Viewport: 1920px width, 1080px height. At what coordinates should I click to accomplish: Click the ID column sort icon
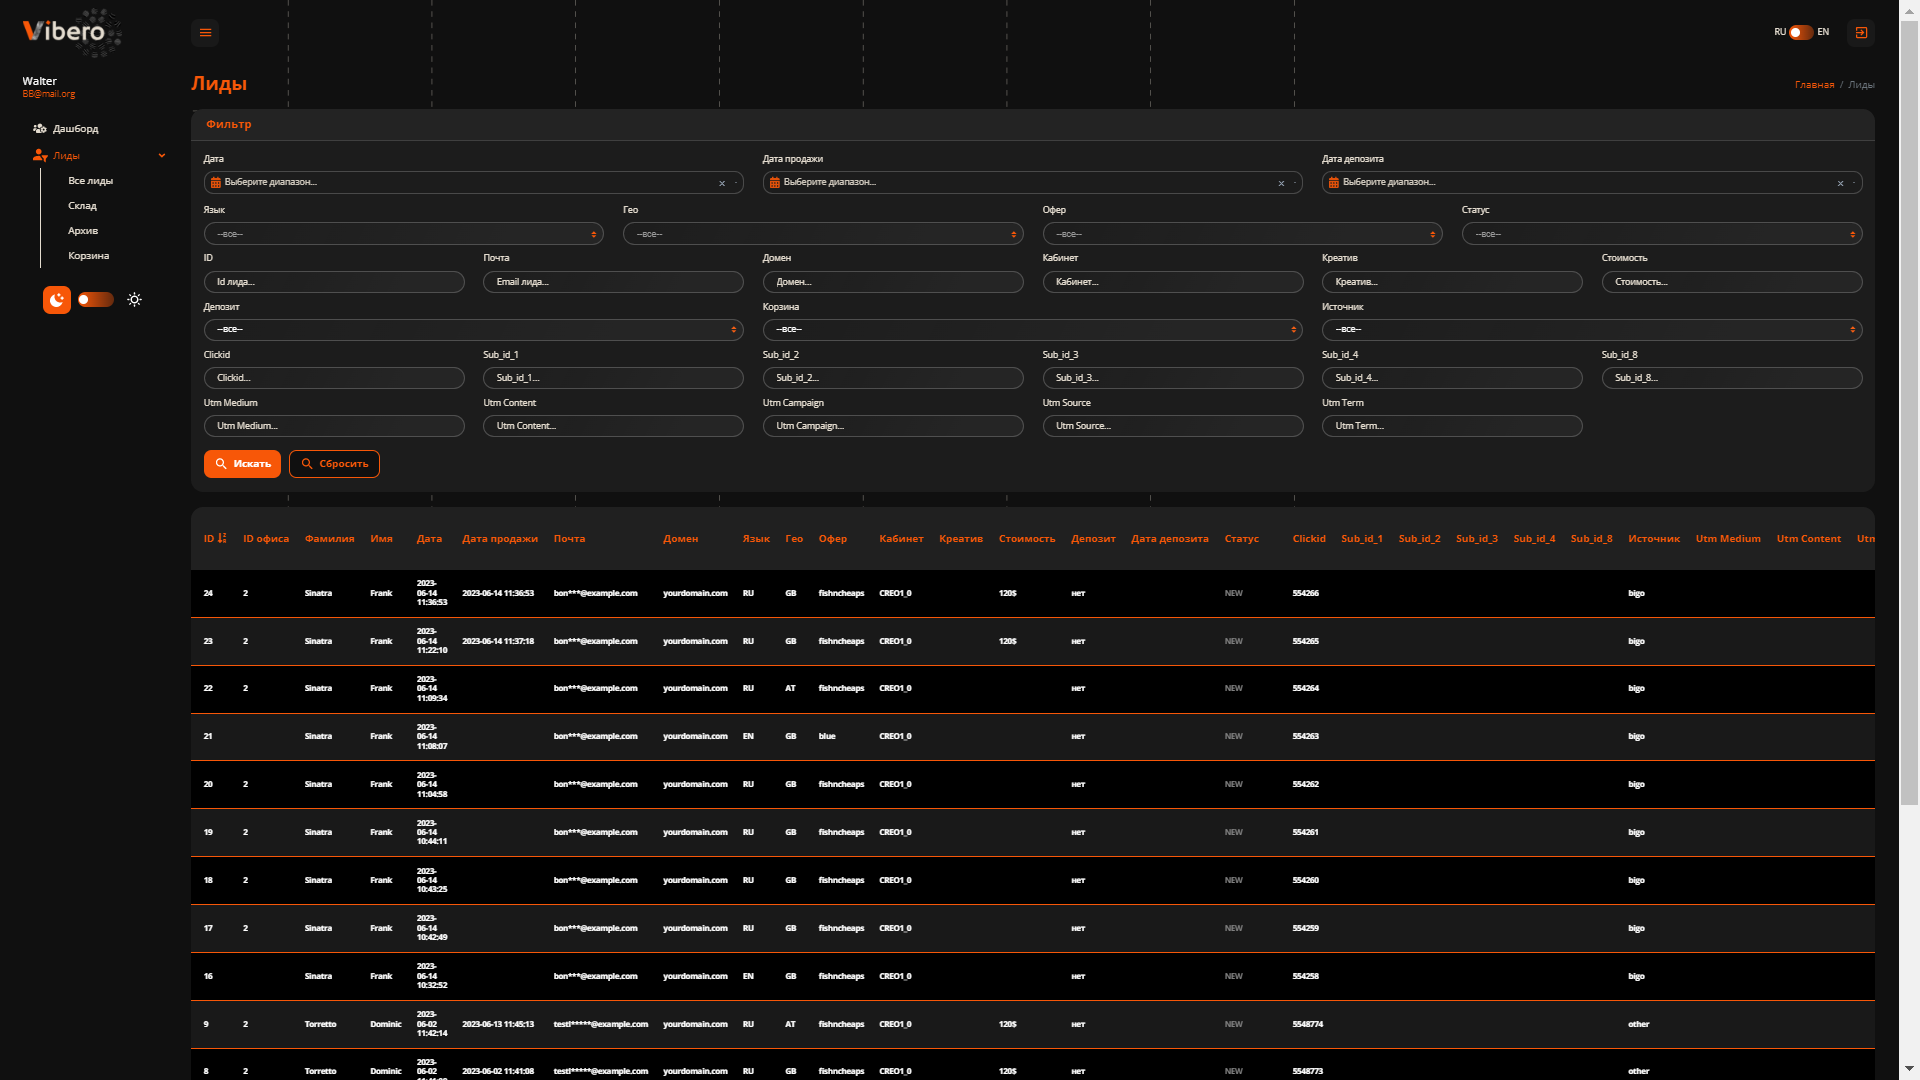(222, 538)
